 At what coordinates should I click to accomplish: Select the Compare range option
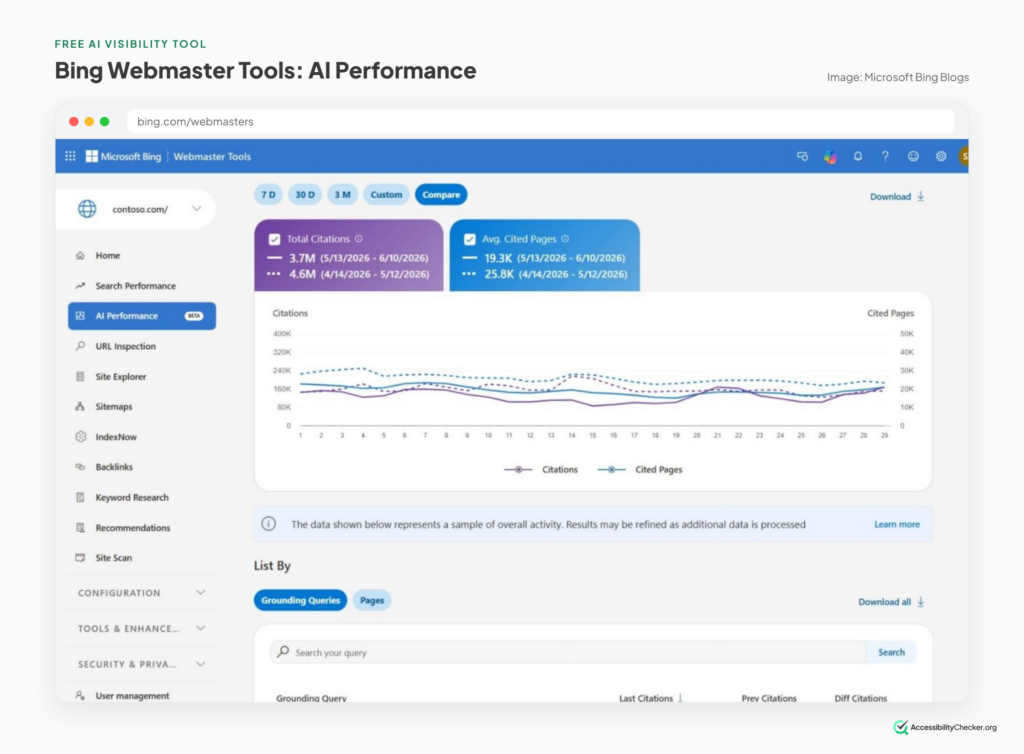pyautogui.click(x=441, y=195)
